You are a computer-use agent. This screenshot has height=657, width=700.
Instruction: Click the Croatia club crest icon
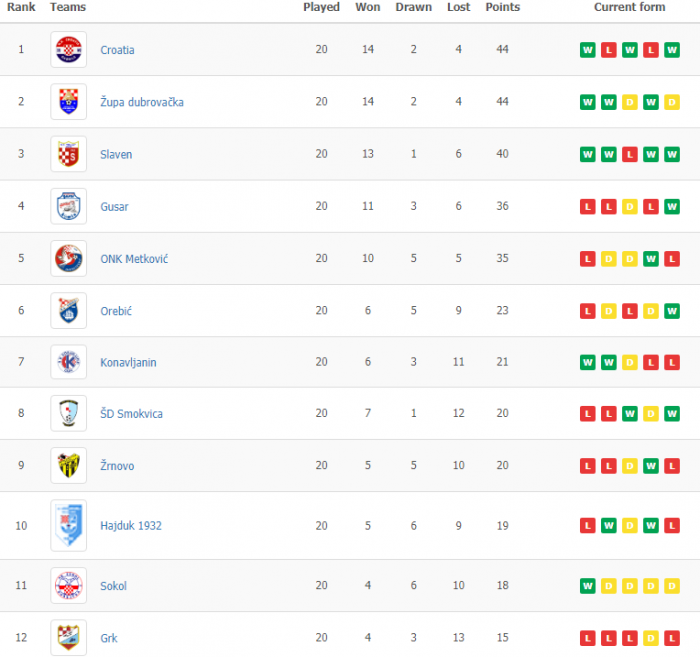pyautogui.click(x=68, y=50)
